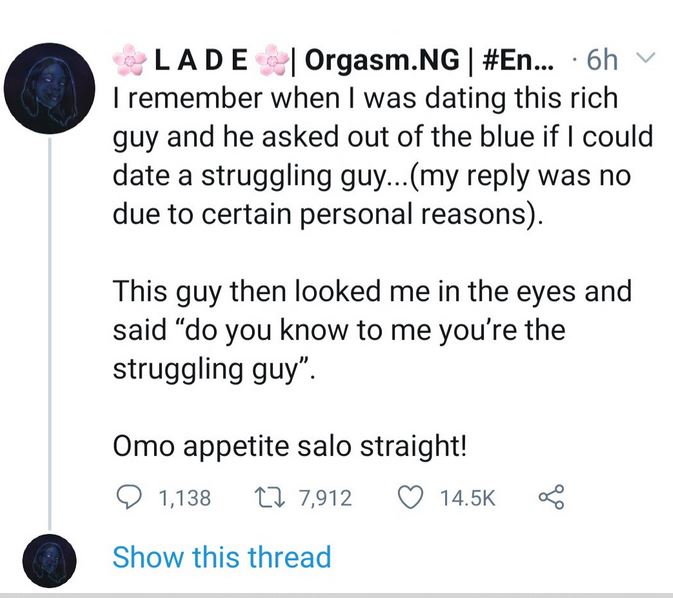
Task: Like the tweet with the heart icon
Action: (x=410, y=497)
